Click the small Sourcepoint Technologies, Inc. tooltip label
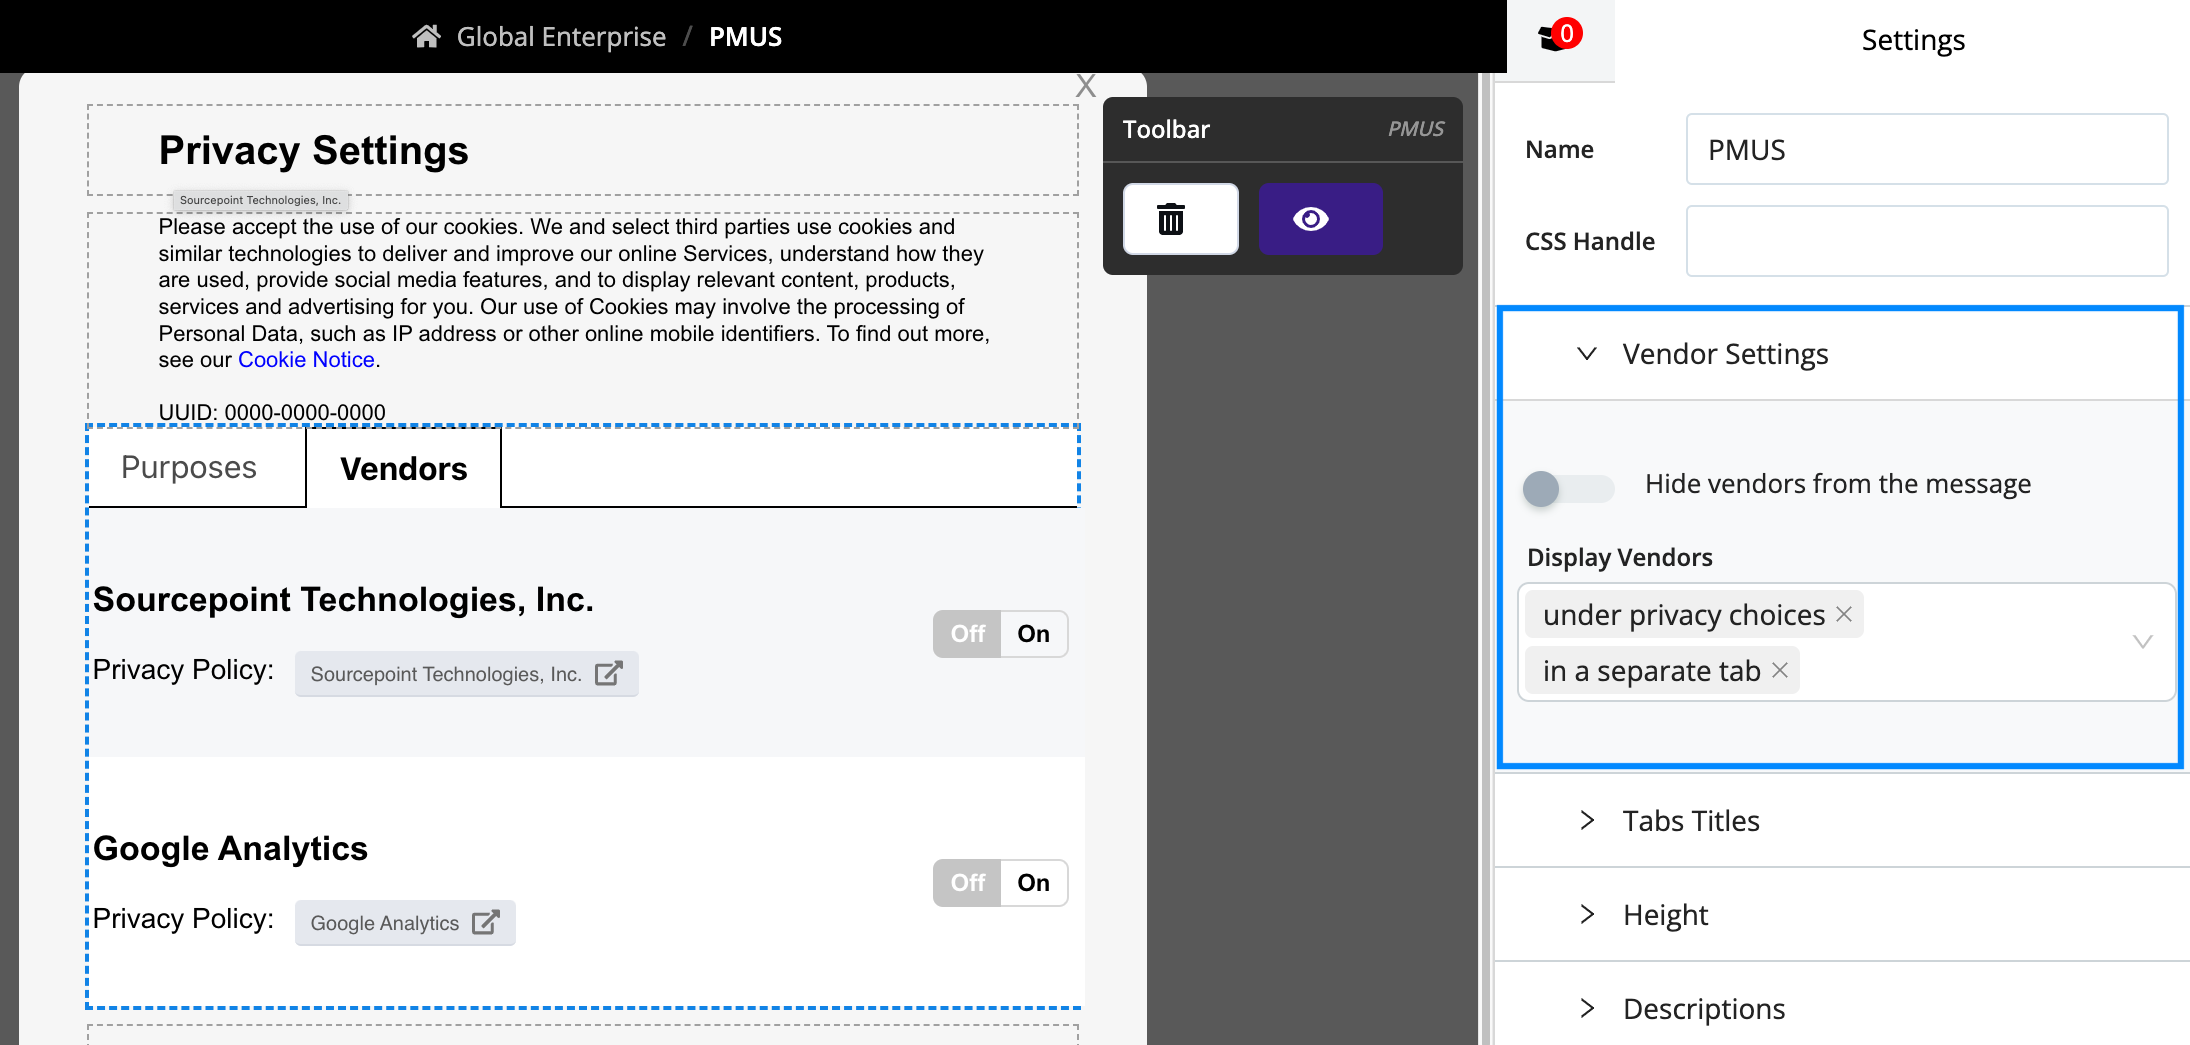Viewport: 2190px width, 1045px height. pyautogui.click(x=260, y=200)
